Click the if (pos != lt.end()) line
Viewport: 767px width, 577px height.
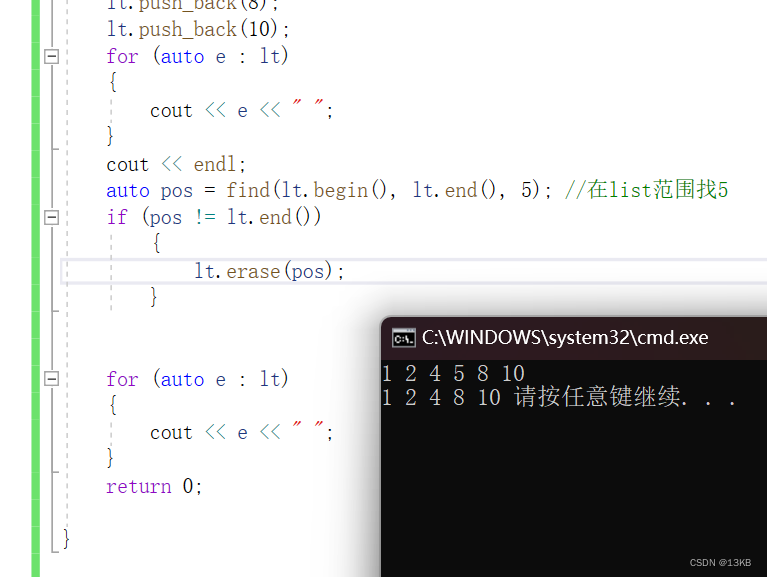pos(214,217)
